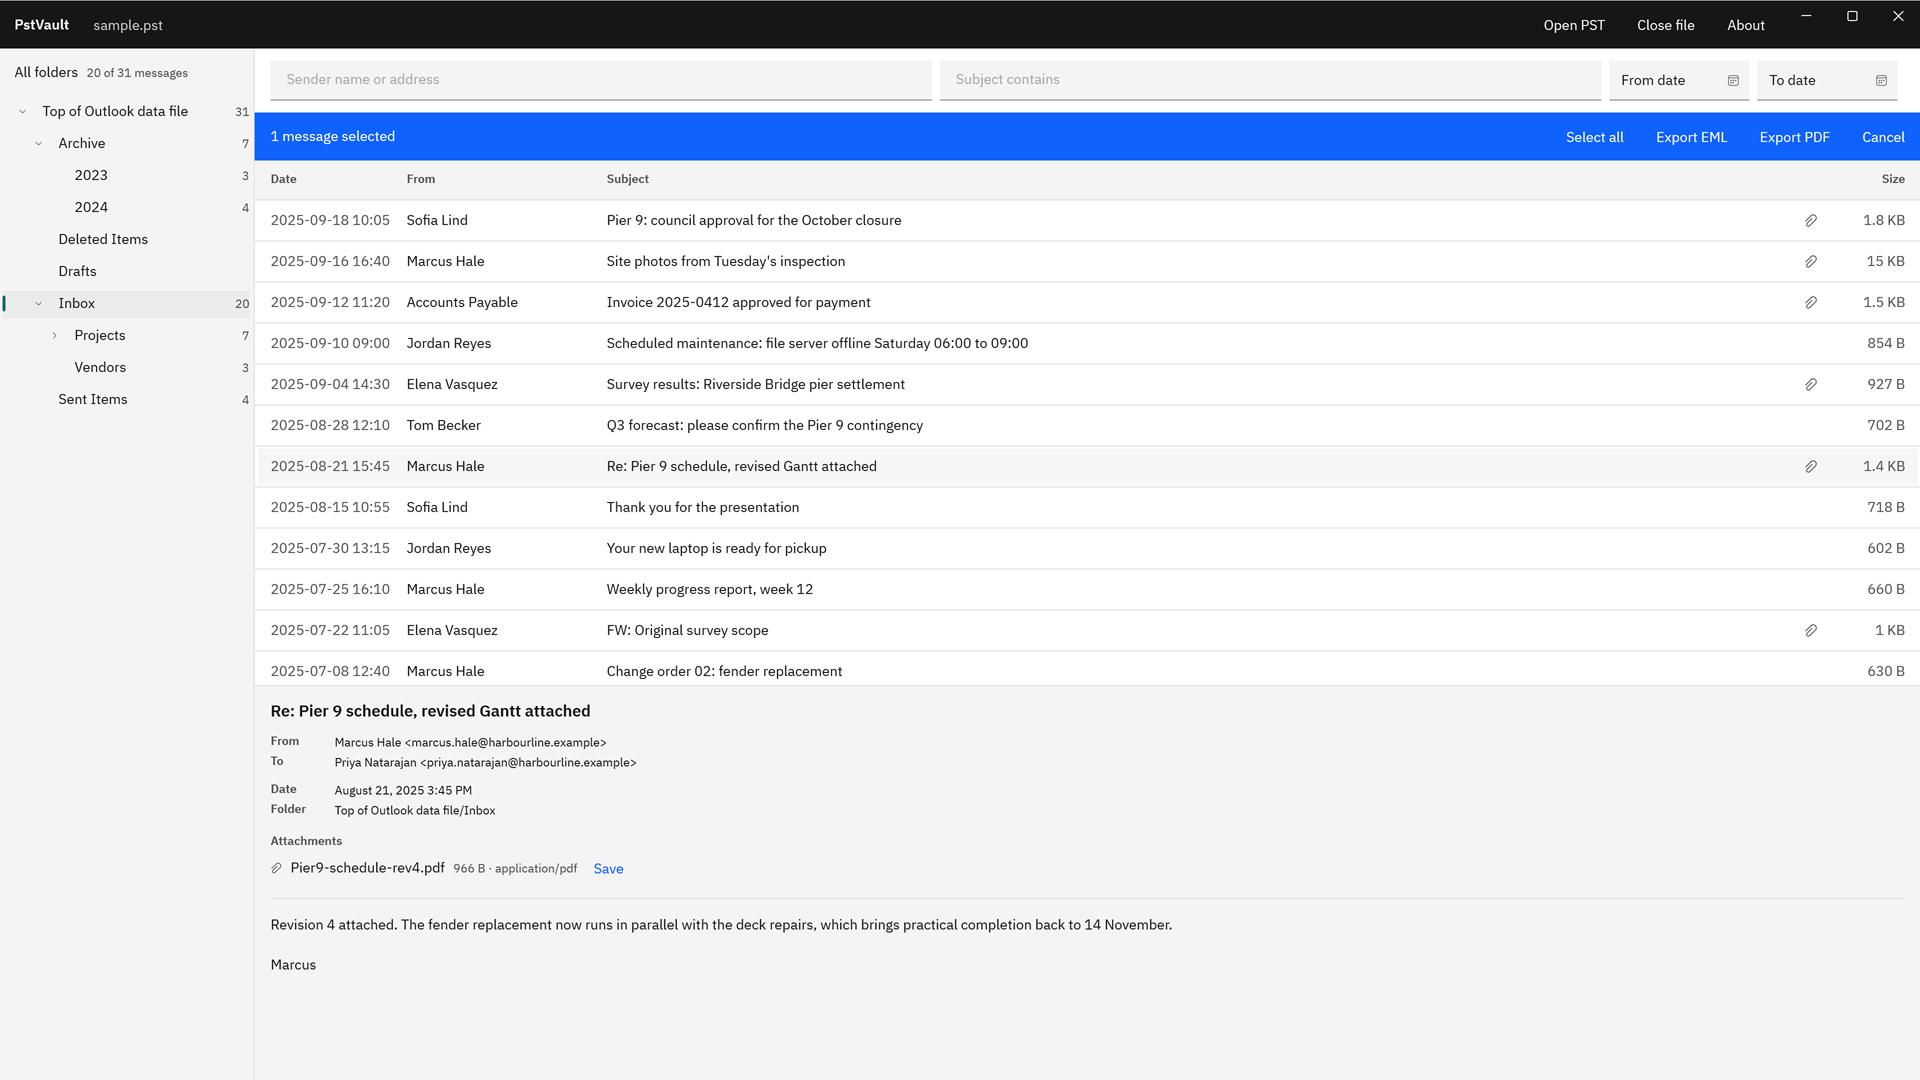
Task: Save the Pier9-schedule-rev4.pdf attachment
Action: coord(608,869)
